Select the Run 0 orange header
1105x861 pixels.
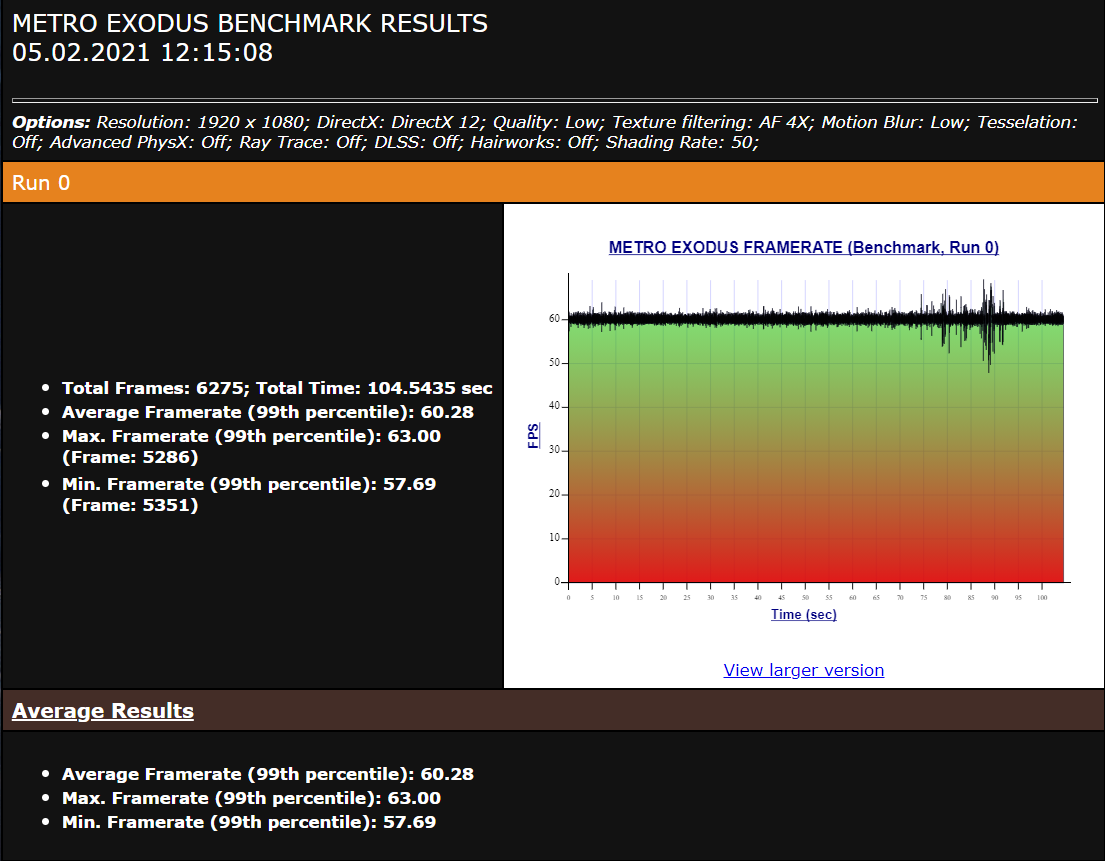[552, 182]
